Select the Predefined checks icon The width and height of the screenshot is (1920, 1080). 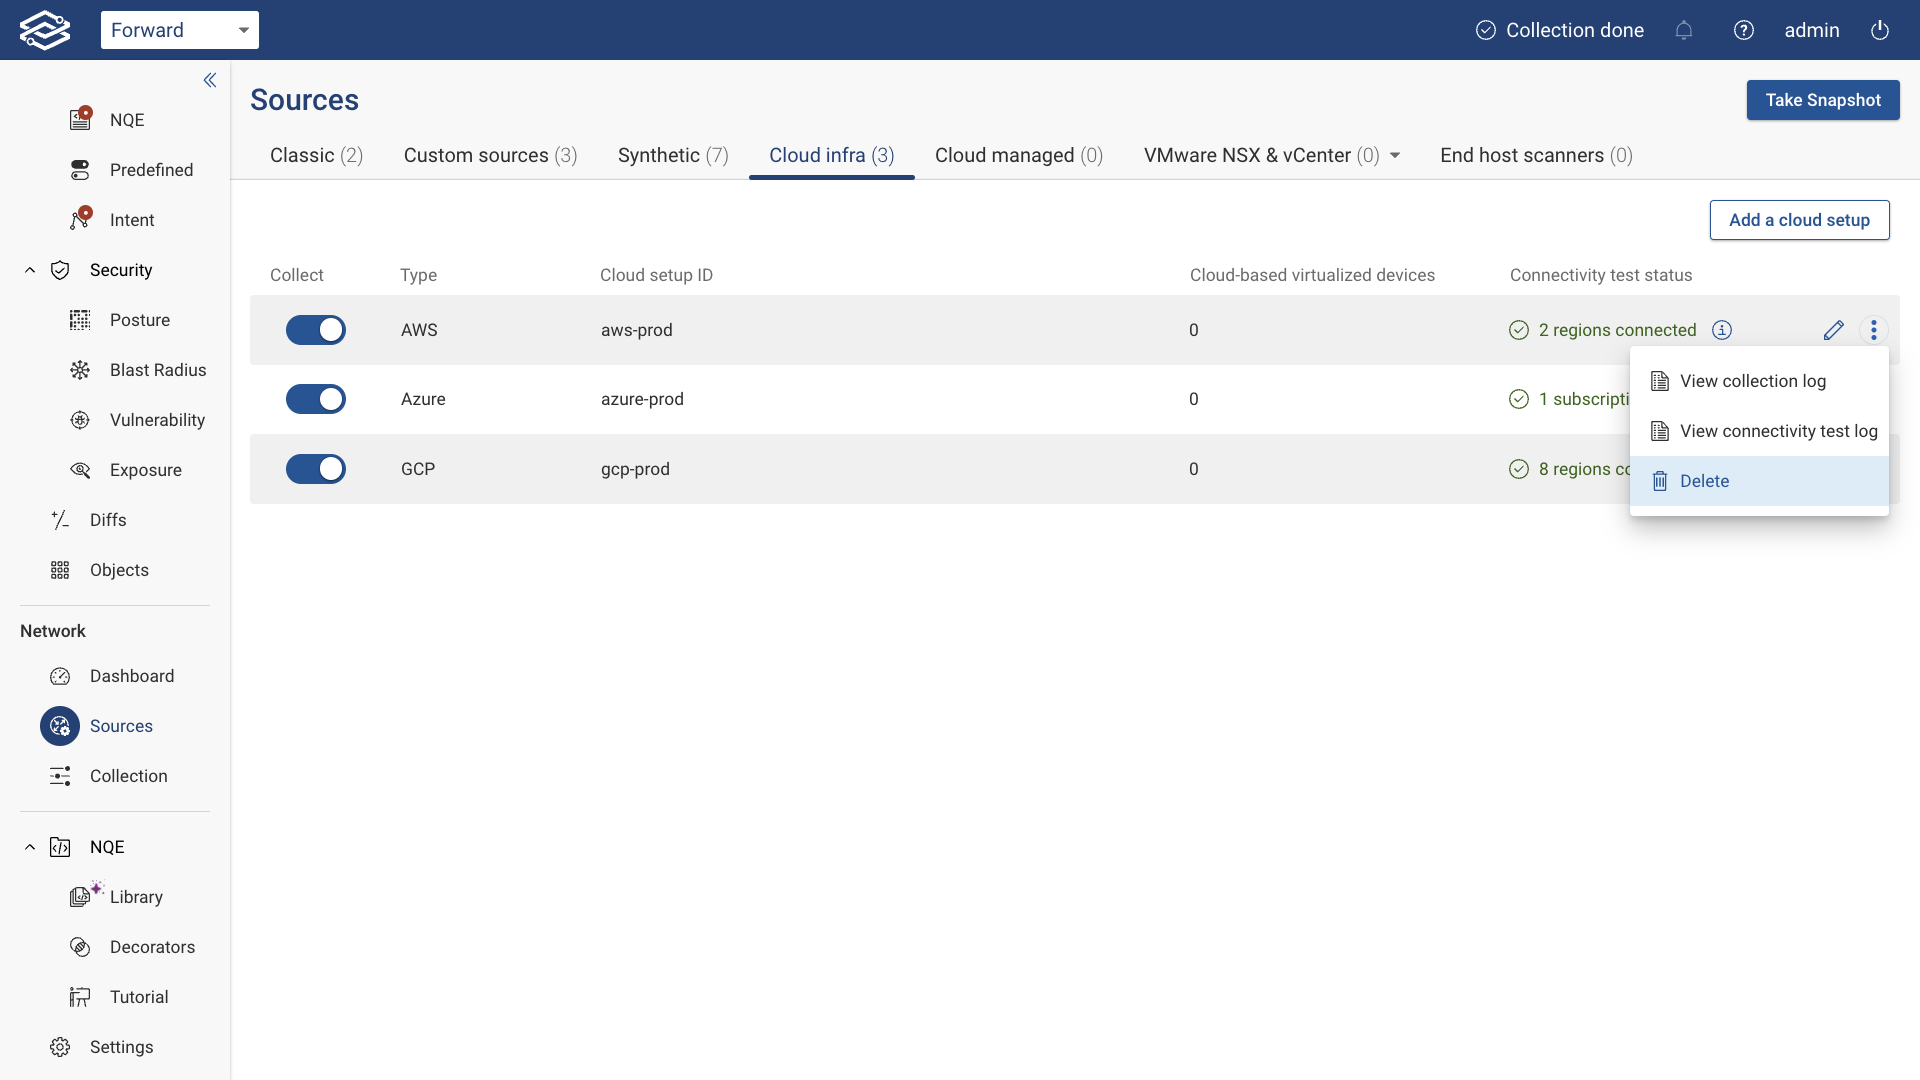tap(80, 170)
